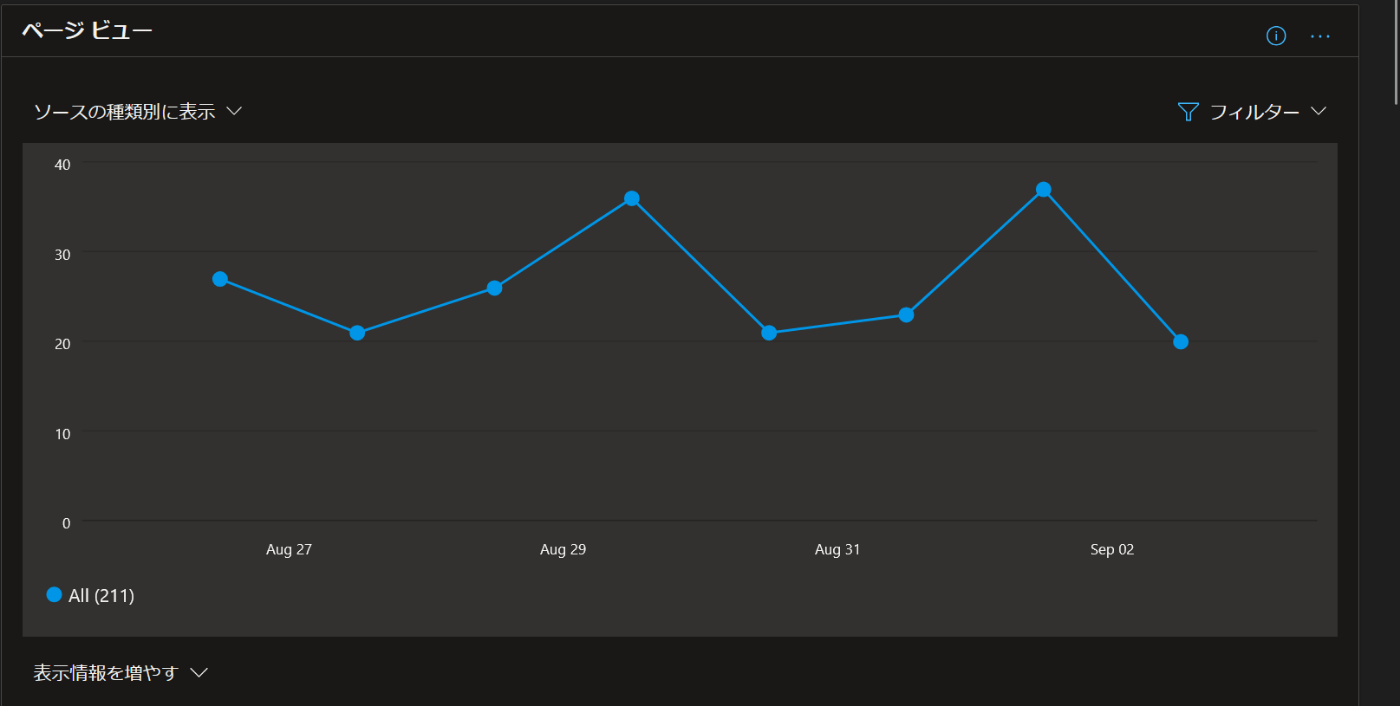The width and height of the screenshot is (1400, 706).
Task: Open the ソースの種類別に表示 dropdown
Action: tap(138, 112)
